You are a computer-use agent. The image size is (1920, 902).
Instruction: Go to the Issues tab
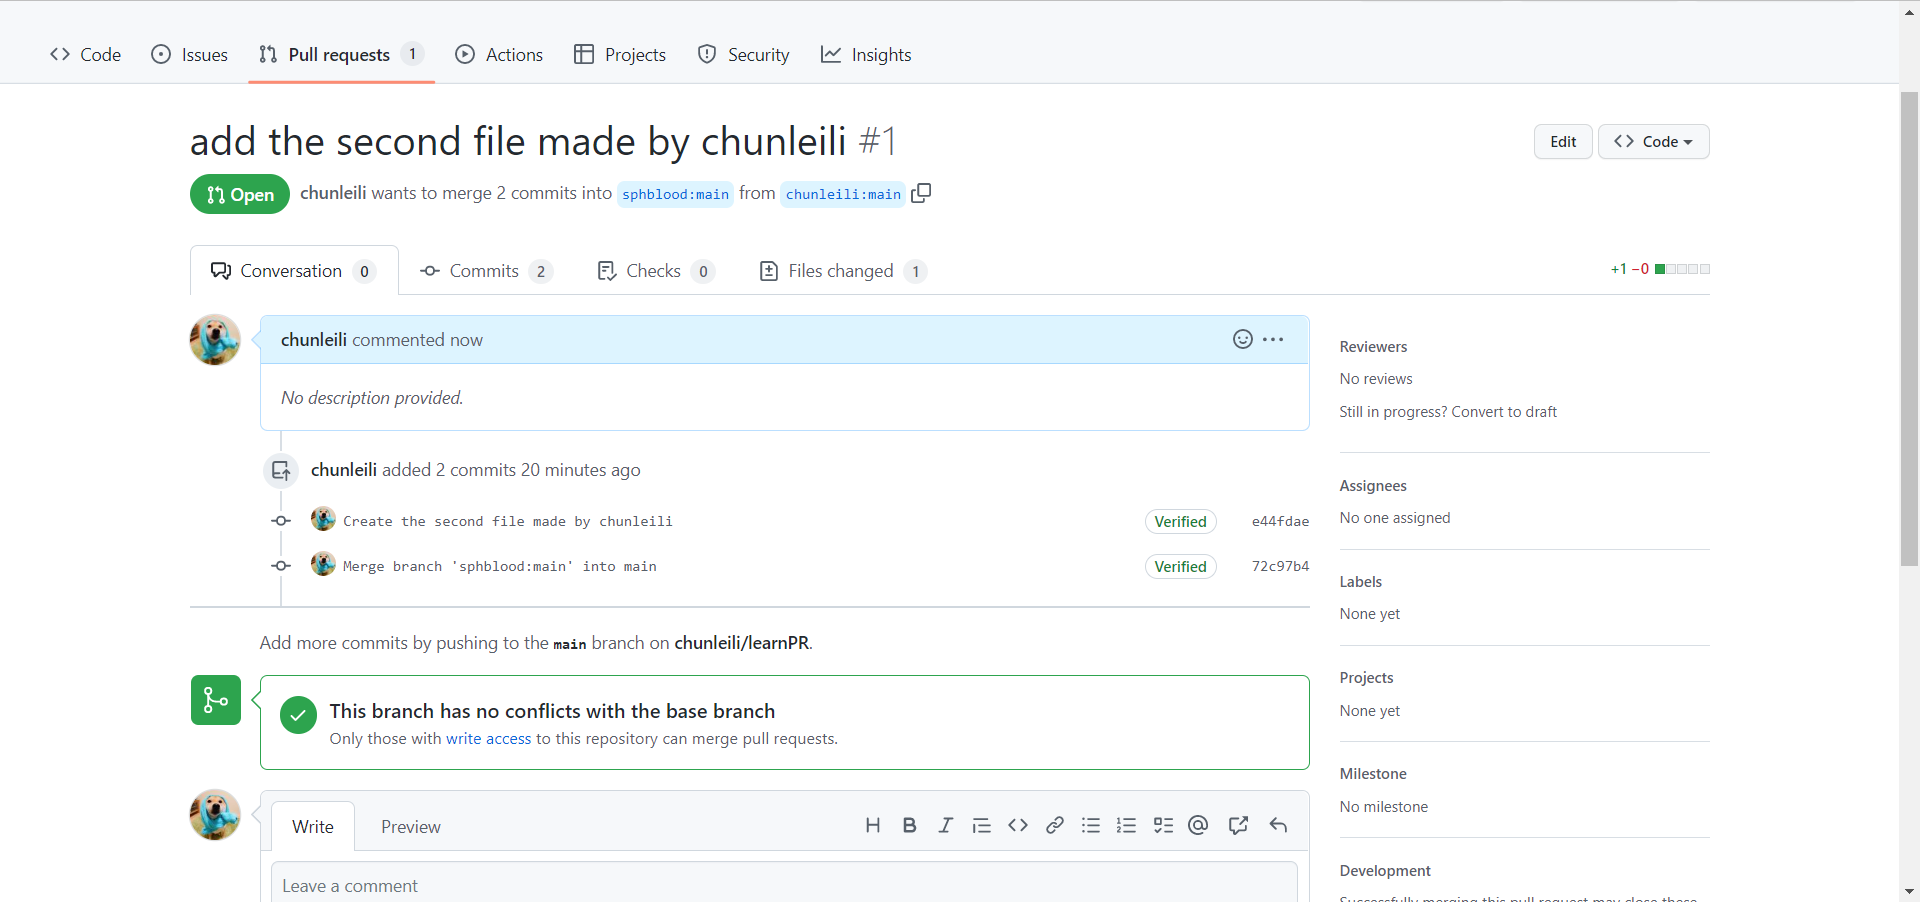(189, 55)
